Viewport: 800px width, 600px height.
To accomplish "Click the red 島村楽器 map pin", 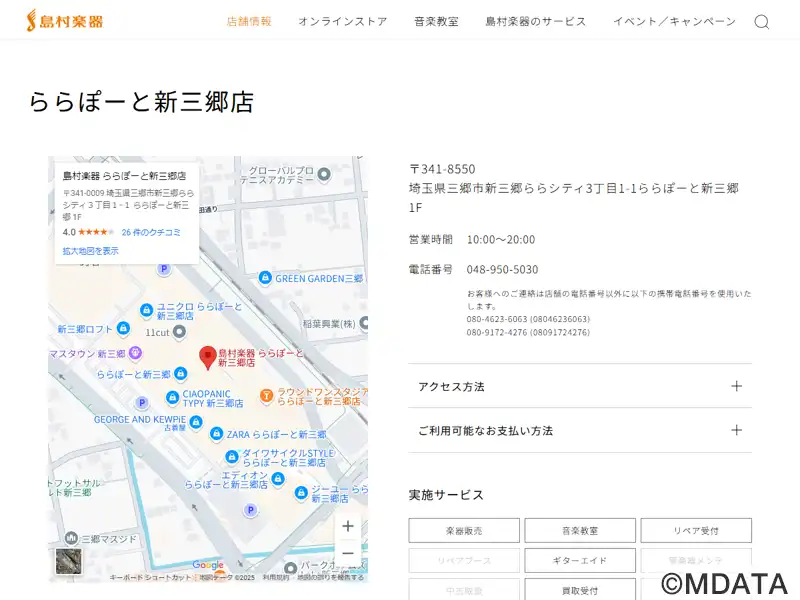I will [x=208, y=357].
